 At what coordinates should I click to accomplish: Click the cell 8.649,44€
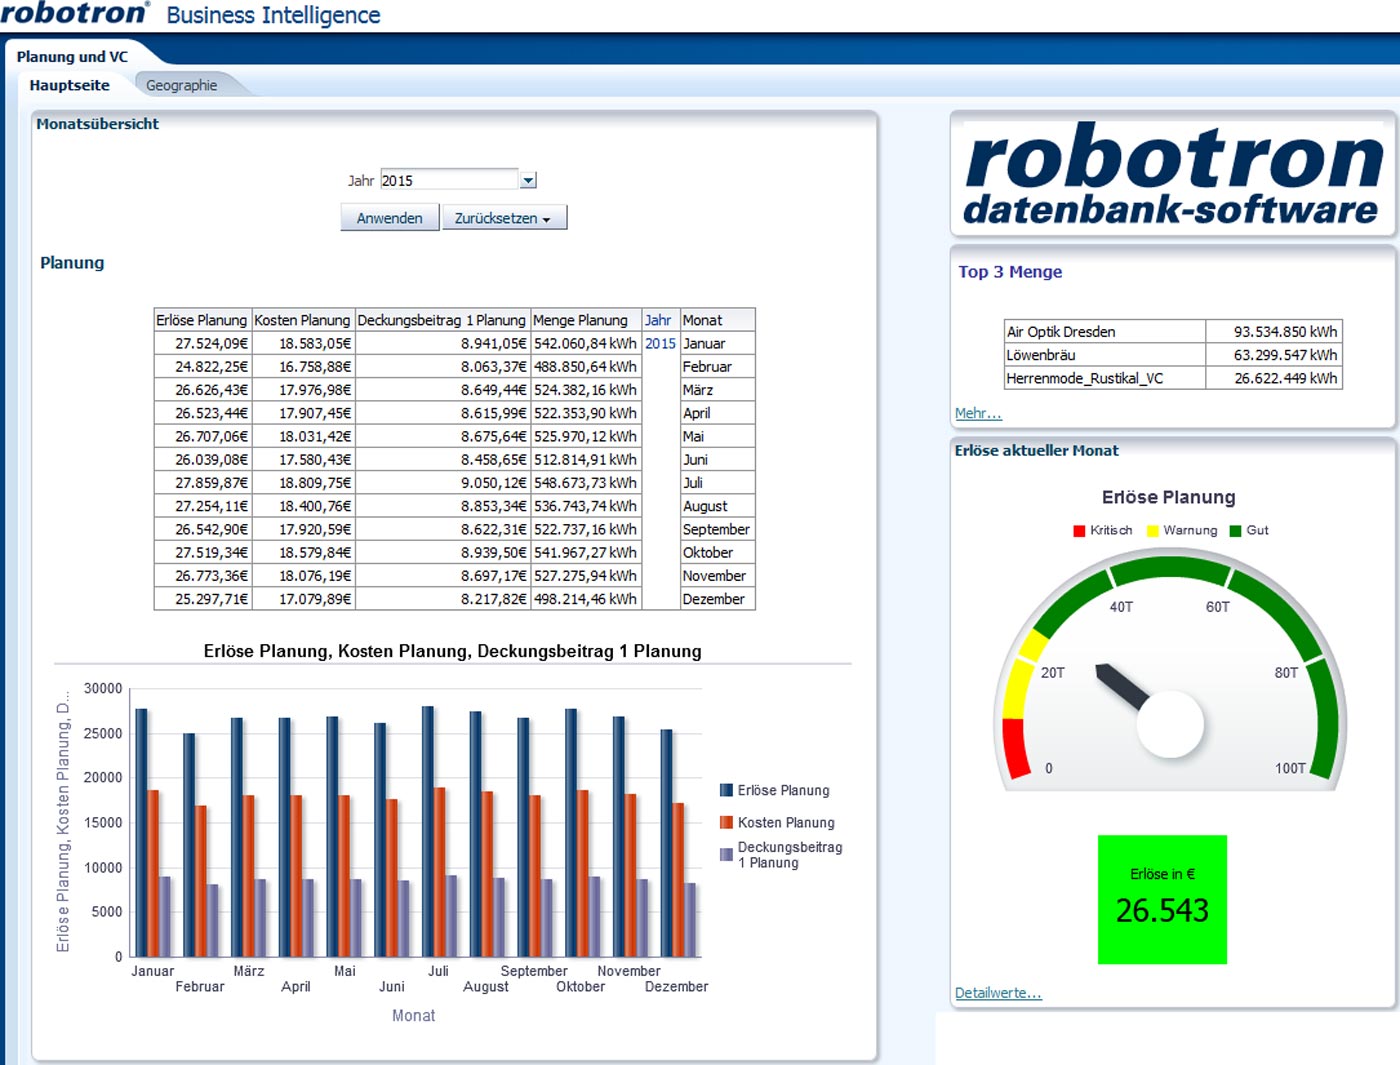[441, 390]
